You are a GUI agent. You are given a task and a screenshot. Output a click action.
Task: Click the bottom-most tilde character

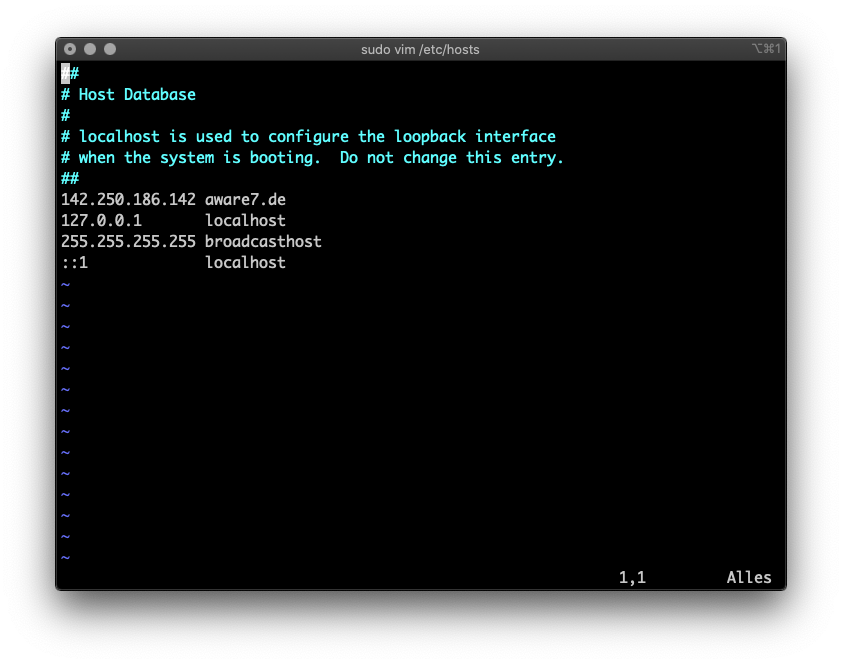(66, 557)
